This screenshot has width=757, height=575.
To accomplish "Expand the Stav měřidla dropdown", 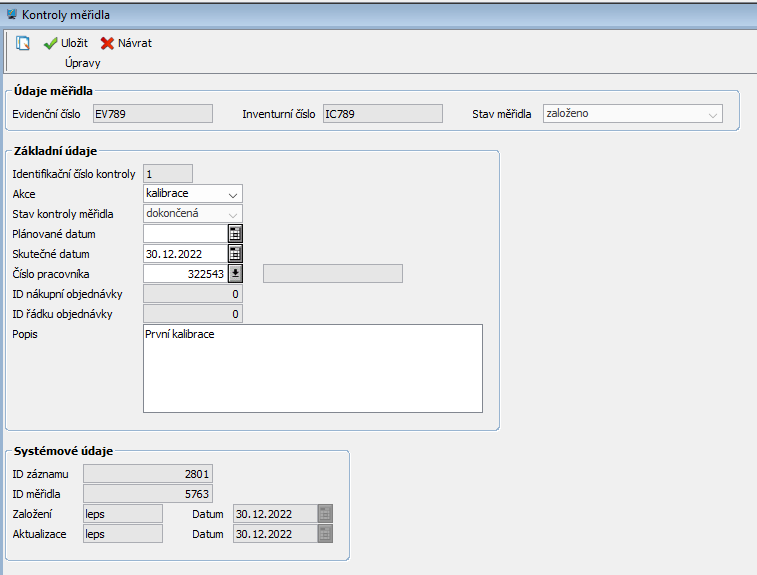I will (712, 114).
